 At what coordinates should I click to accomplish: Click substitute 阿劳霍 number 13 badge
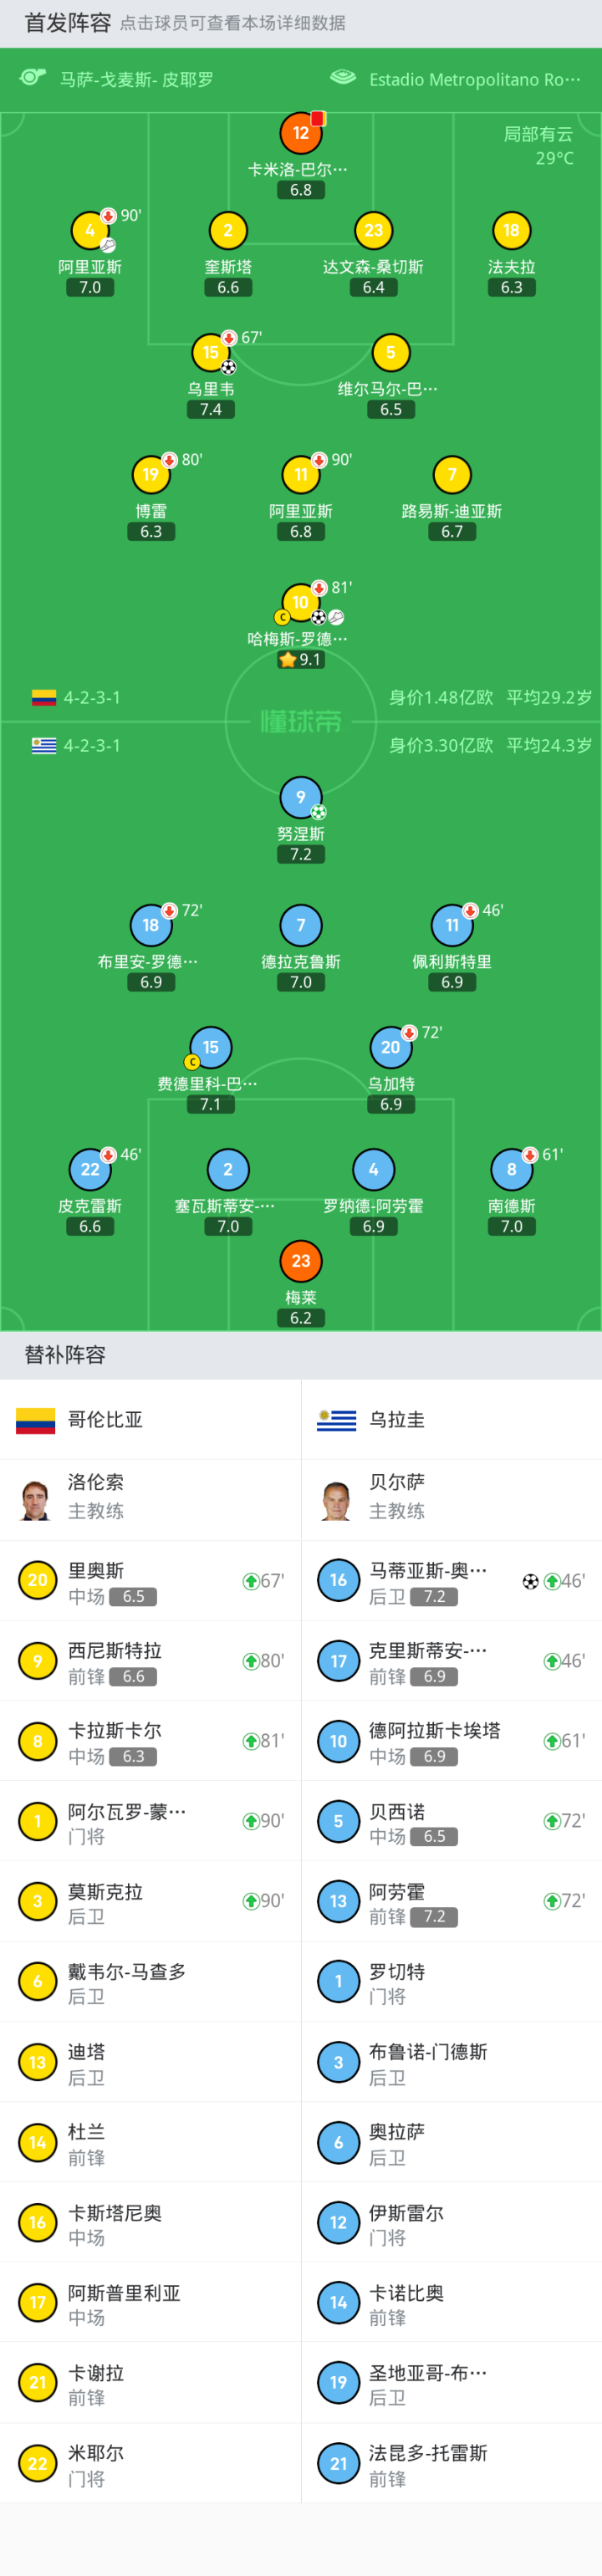click(338, 1901)
